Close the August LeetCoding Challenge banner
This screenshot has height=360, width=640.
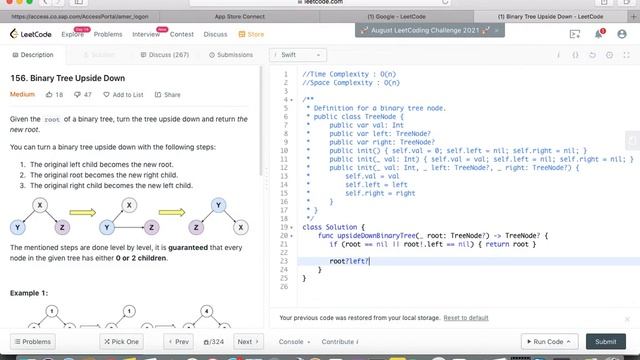(x=496, y=31)
